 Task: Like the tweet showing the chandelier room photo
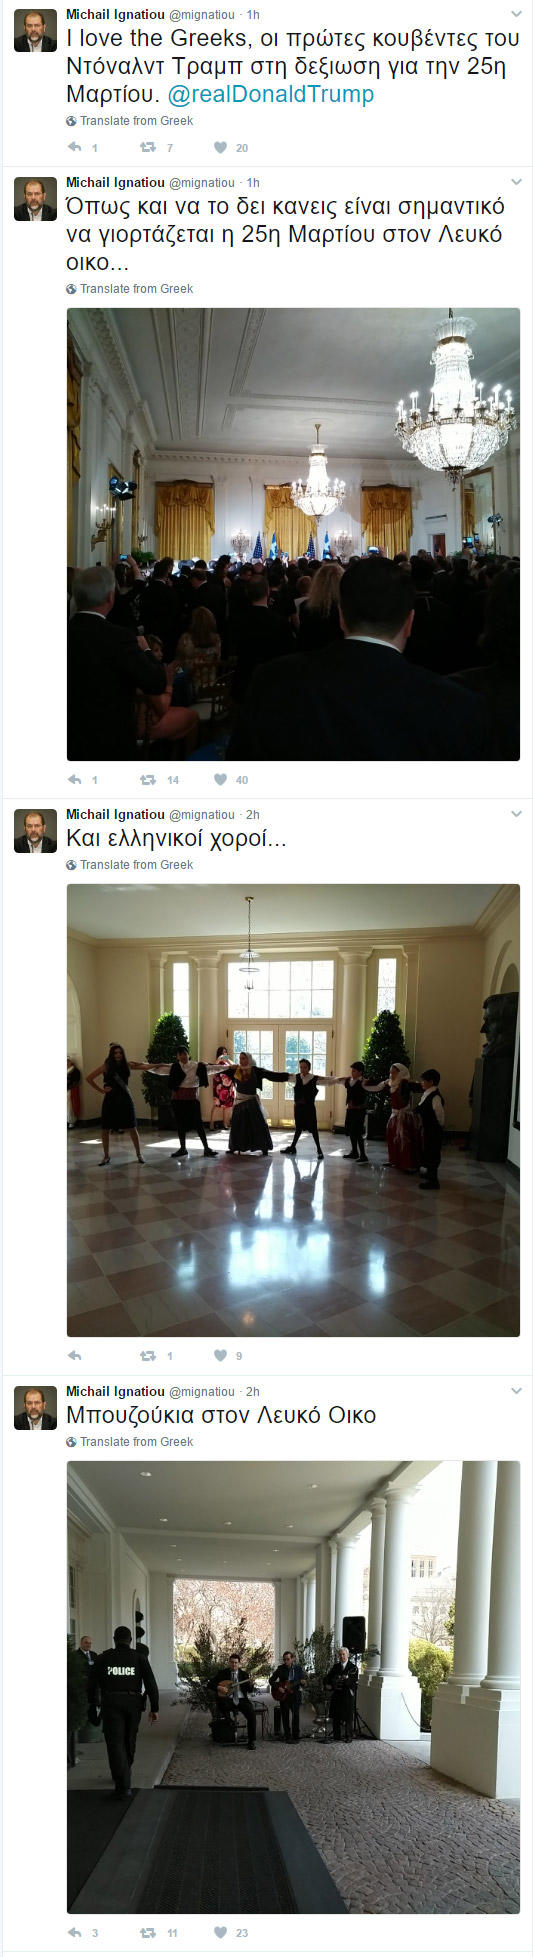[220, 779]
